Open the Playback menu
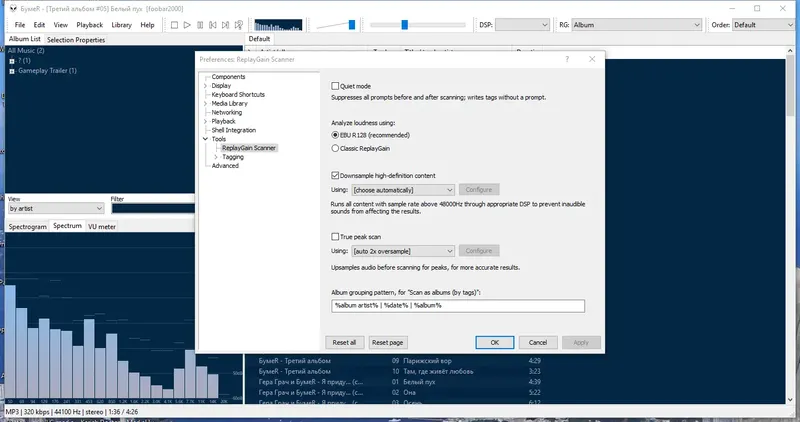This screenshot has height=422, width=800. [x=90, y=24]
